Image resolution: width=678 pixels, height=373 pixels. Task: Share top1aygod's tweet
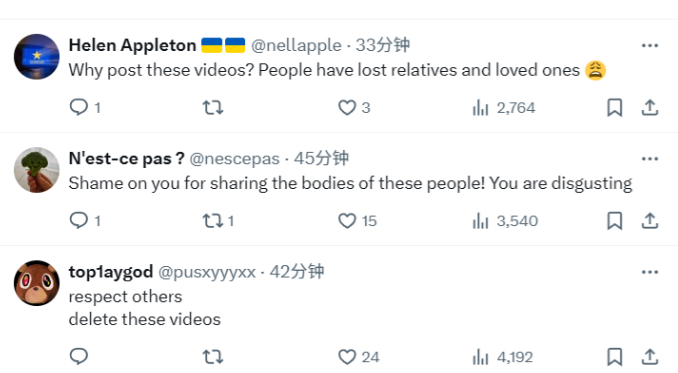[x=649, y=357]
